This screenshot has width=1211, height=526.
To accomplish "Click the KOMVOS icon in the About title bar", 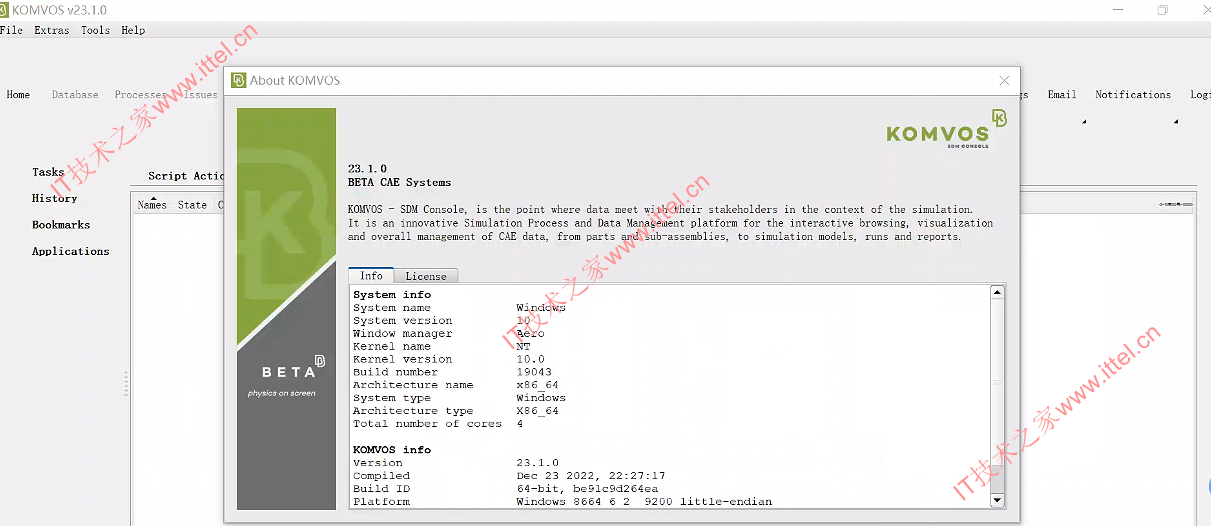I will point(238,80).
